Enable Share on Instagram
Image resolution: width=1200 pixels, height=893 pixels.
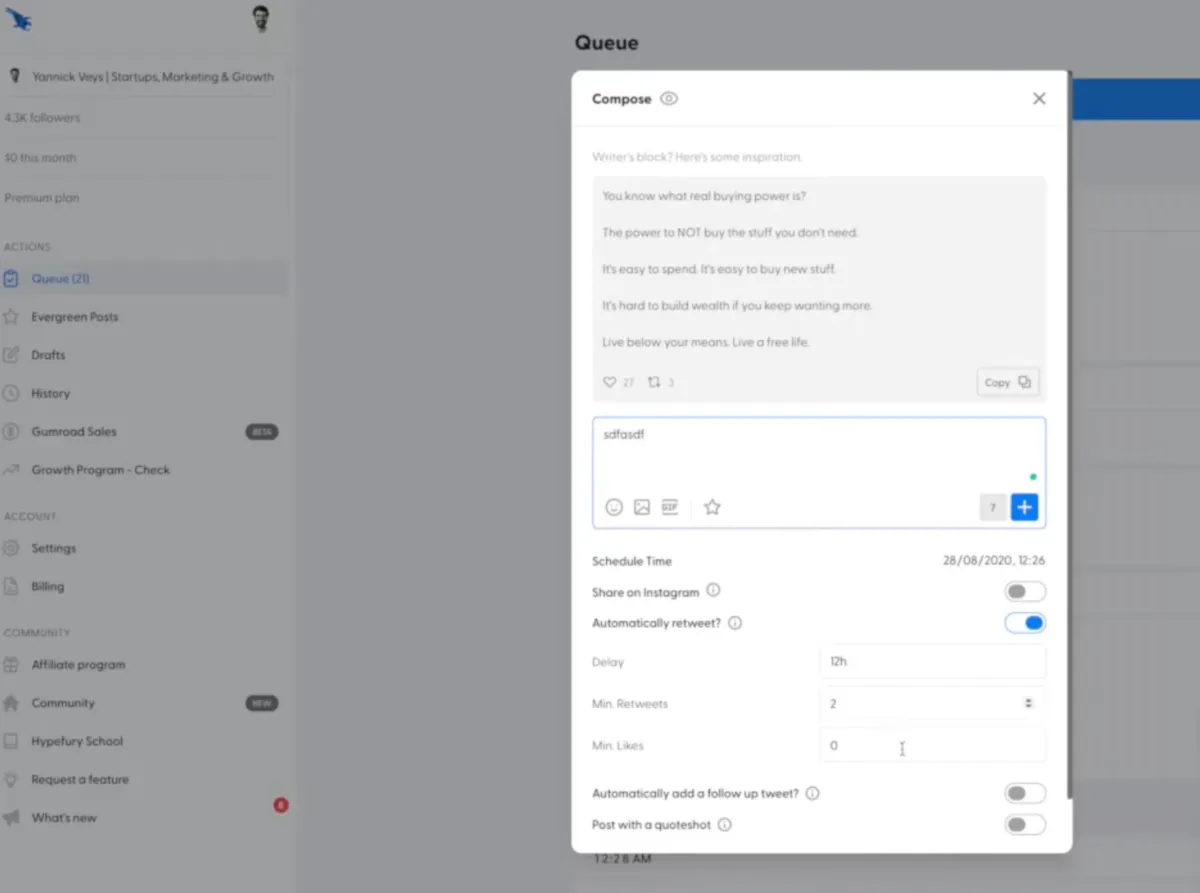1024,591
